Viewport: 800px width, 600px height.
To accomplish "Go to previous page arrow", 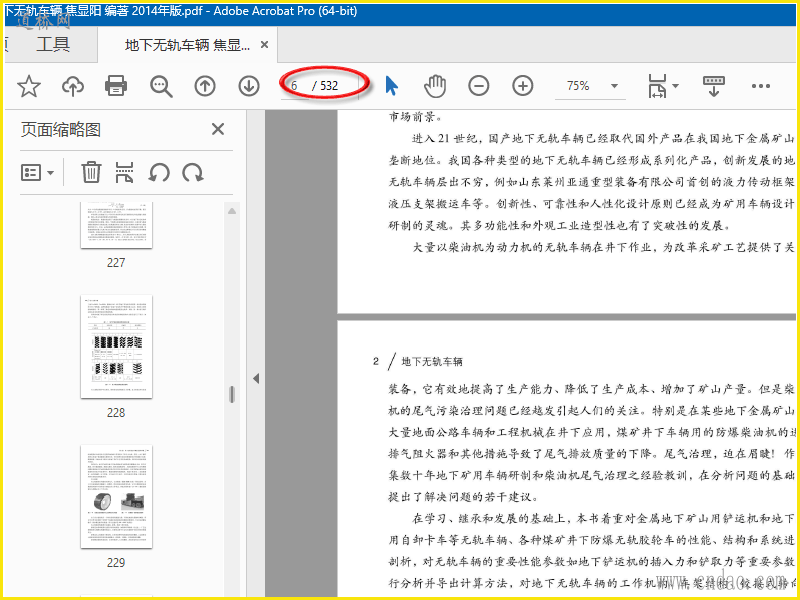I will coord(205,86).
